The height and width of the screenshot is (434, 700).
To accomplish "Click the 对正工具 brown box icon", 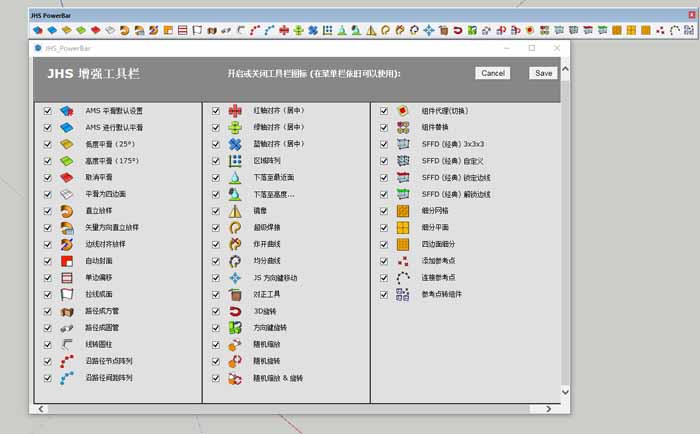I will 235,295.
